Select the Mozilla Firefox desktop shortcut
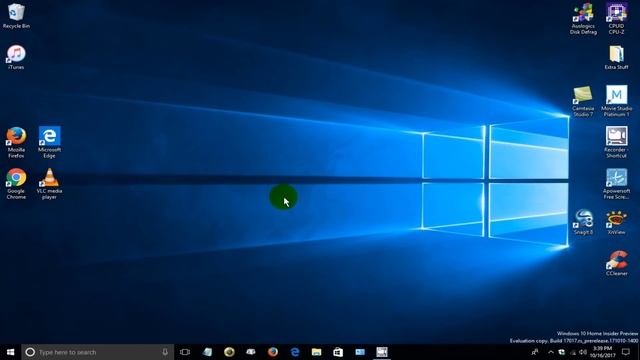 16,142
